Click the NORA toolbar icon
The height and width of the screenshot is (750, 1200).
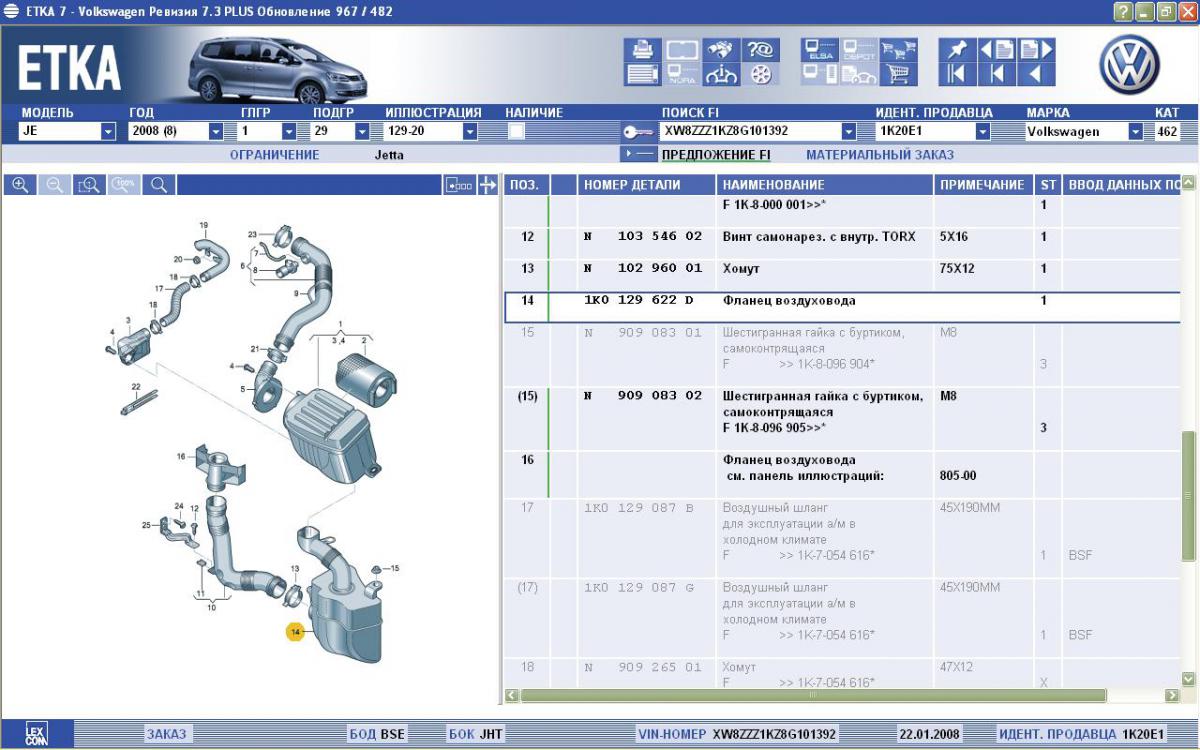683,74
